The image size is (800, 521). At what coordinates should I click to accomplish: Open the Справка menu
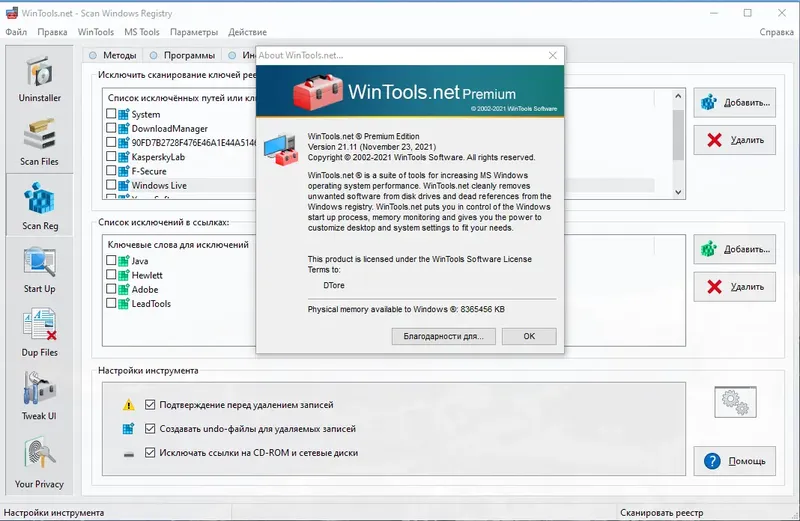(x=776, y=32)
